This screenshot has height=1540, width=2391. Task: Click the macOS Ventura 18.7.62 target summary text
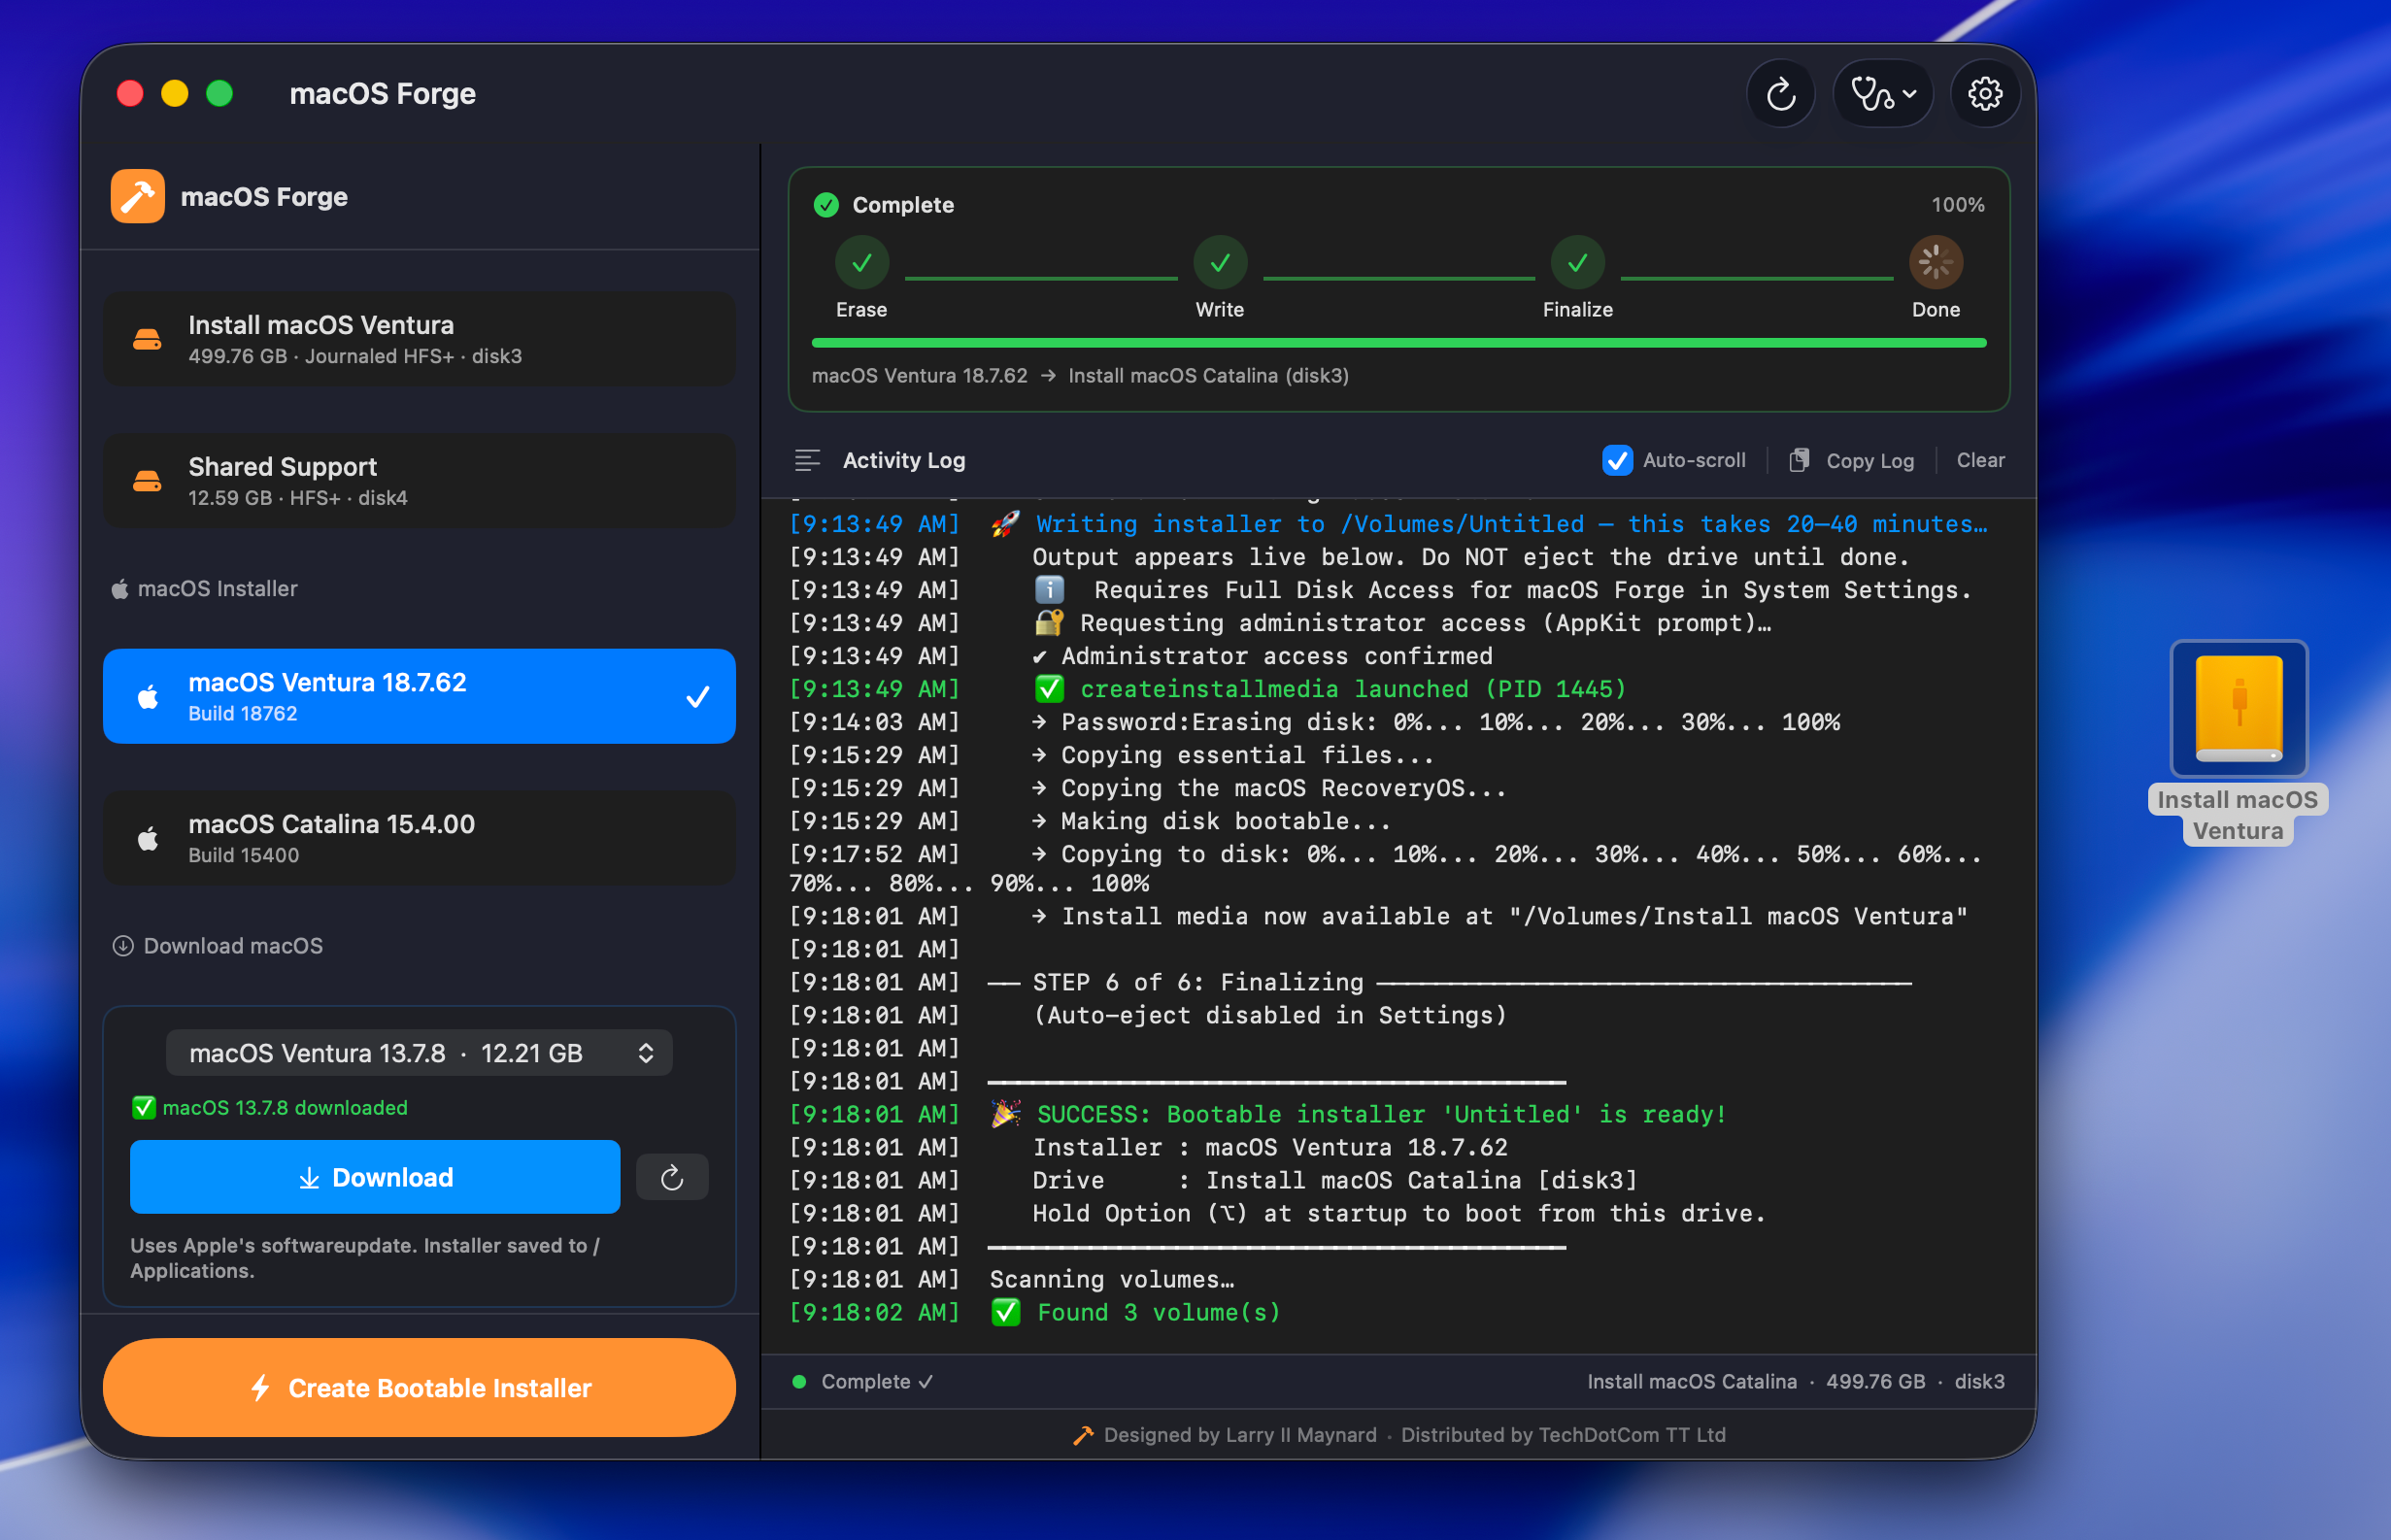tap(920, 376)
